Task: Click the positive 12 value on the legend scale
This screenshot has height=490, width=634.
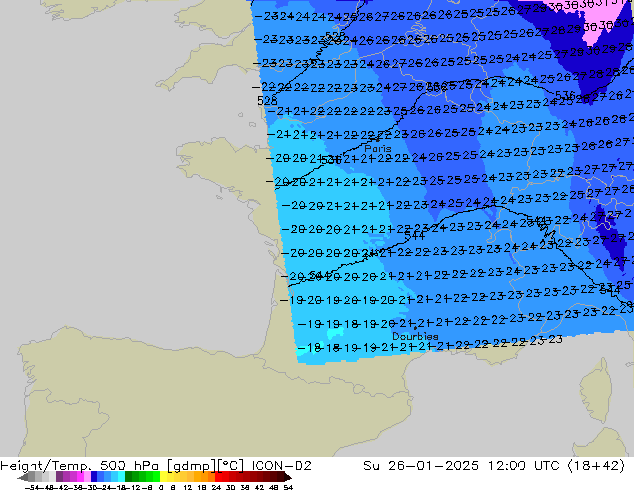Action: click(x=188, y=488)
